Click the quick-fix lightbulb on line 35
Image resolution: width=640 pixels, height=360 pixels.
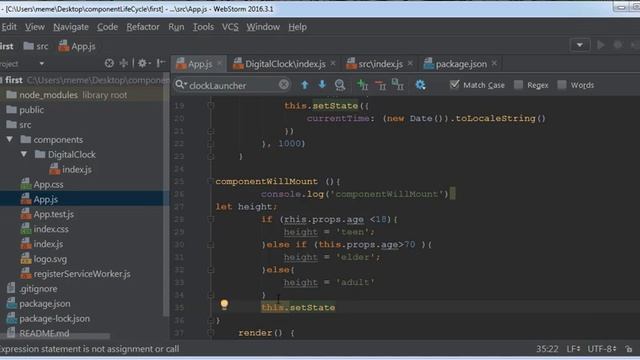pos(224,304)
